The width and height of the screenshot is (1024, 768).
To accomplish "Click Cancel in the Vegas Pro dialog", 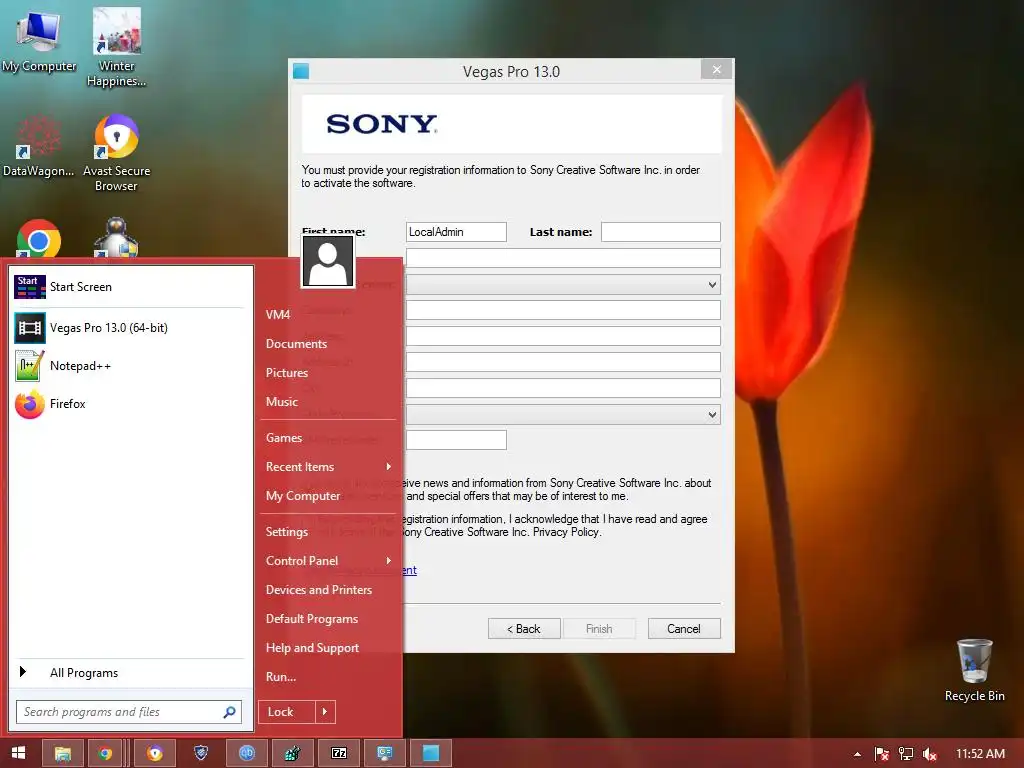I will (x=684, y=628).
